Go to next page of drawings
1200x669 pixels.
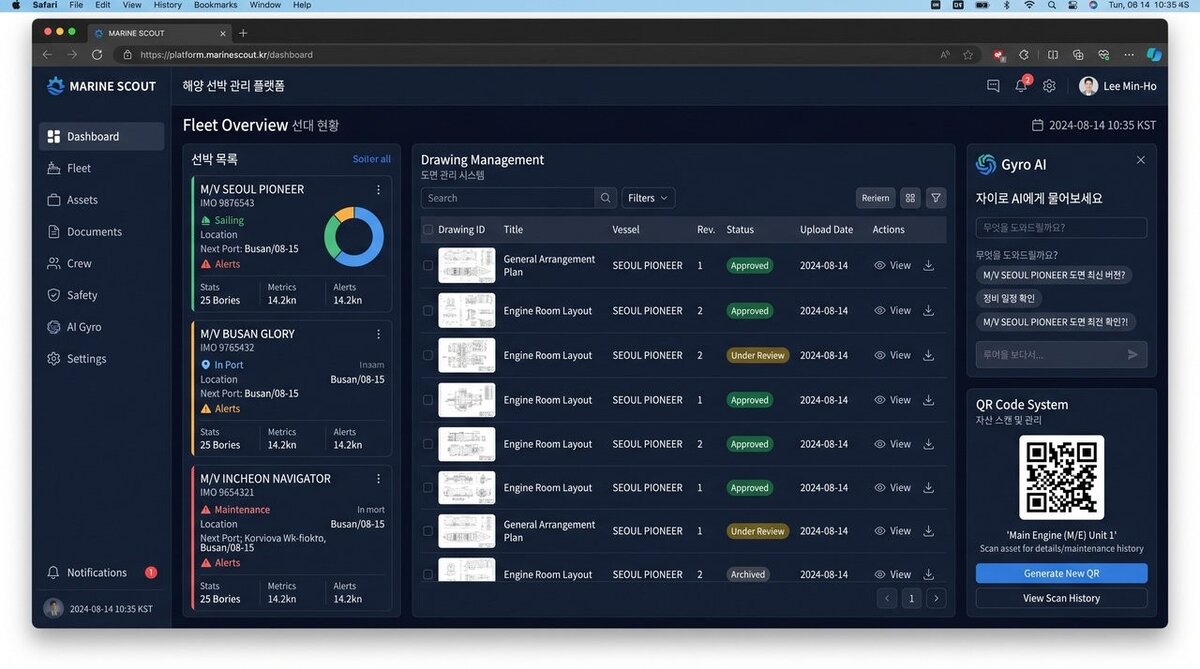pos(936,598)
